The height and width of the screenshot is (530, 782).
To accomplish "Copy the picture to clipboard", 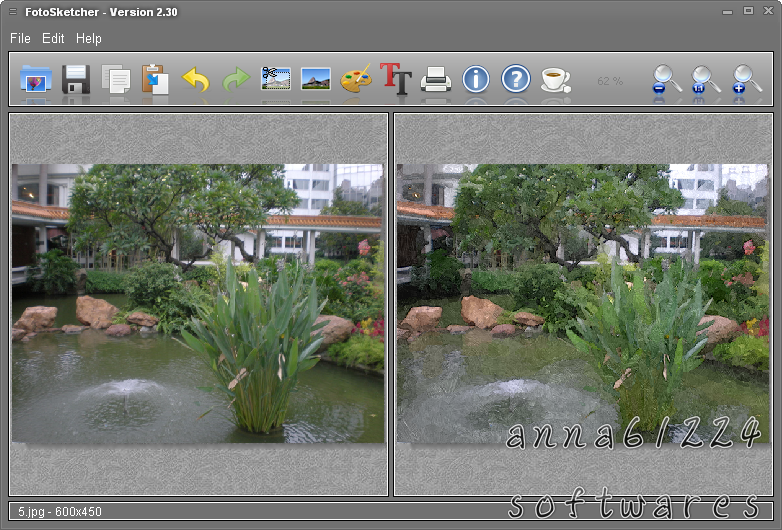I will 116,79.
